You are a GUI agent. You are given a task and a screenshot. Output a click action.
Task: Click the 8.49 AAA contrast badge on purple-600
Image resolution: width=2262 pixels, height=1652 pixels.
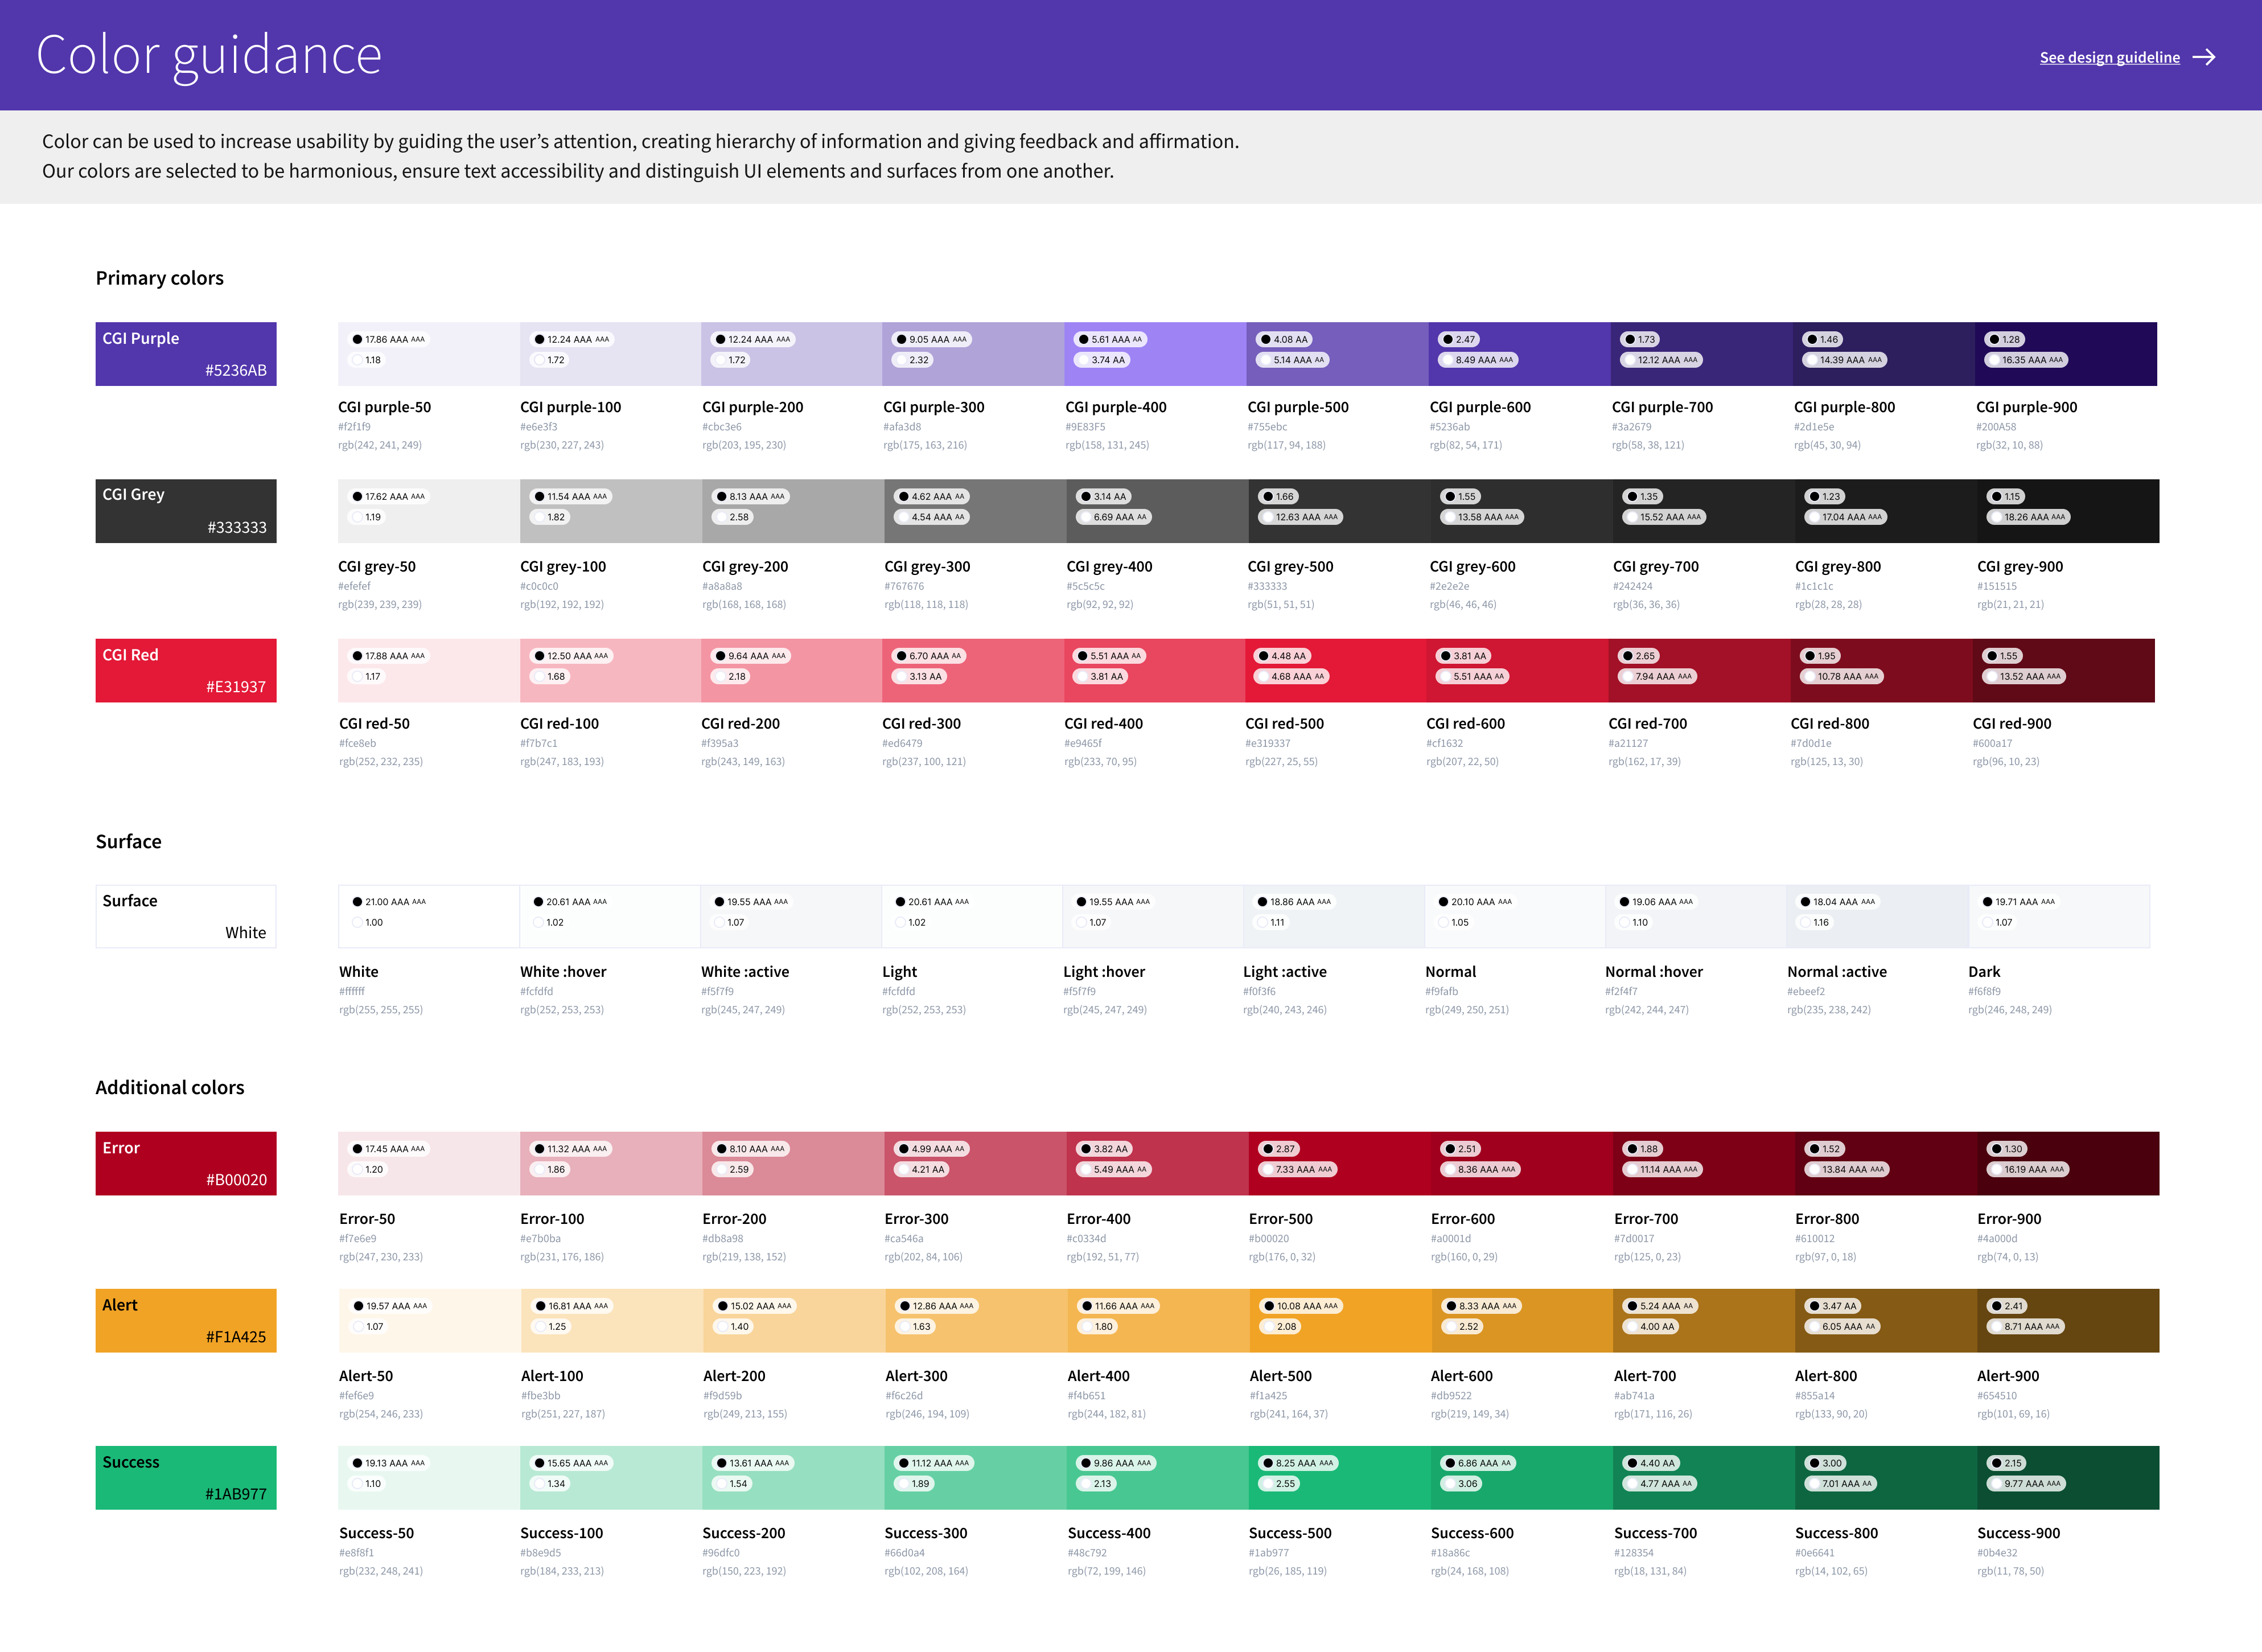click(1478, 360)
